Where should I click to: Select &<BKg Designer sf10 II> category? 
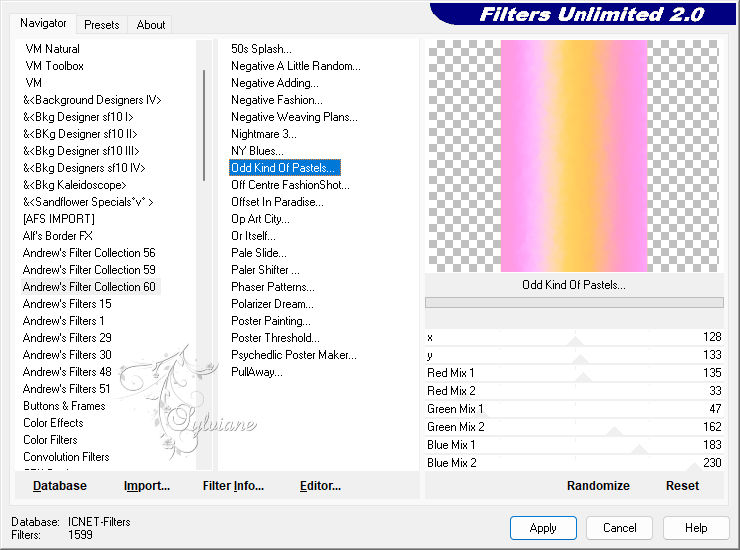tap(80, 134)
